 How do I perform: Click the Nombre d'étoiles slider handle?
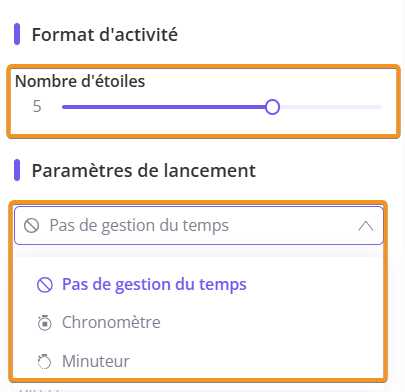(272, 107)
